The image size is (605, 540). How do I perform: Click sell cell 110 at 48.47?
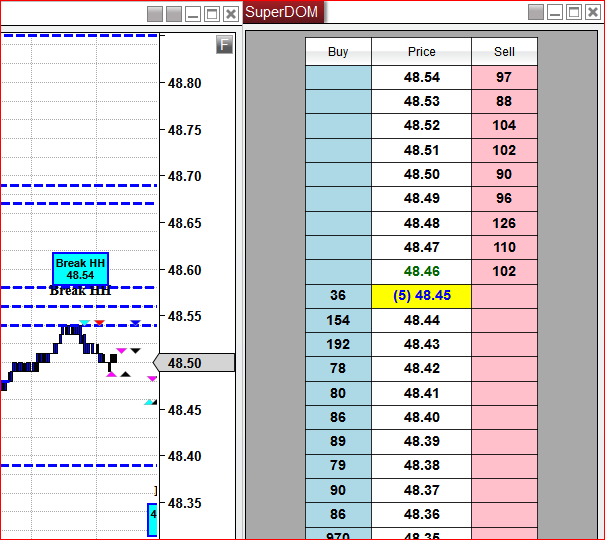[504, 248]
